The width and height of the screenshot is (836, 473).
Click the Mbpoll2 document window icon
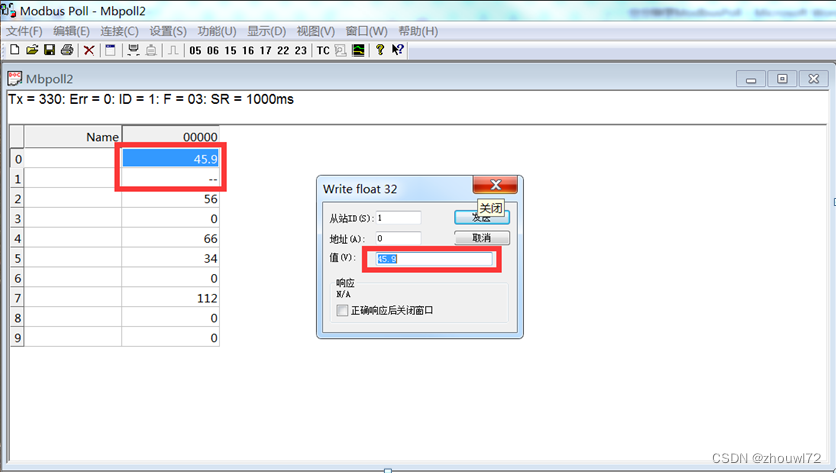14,79
